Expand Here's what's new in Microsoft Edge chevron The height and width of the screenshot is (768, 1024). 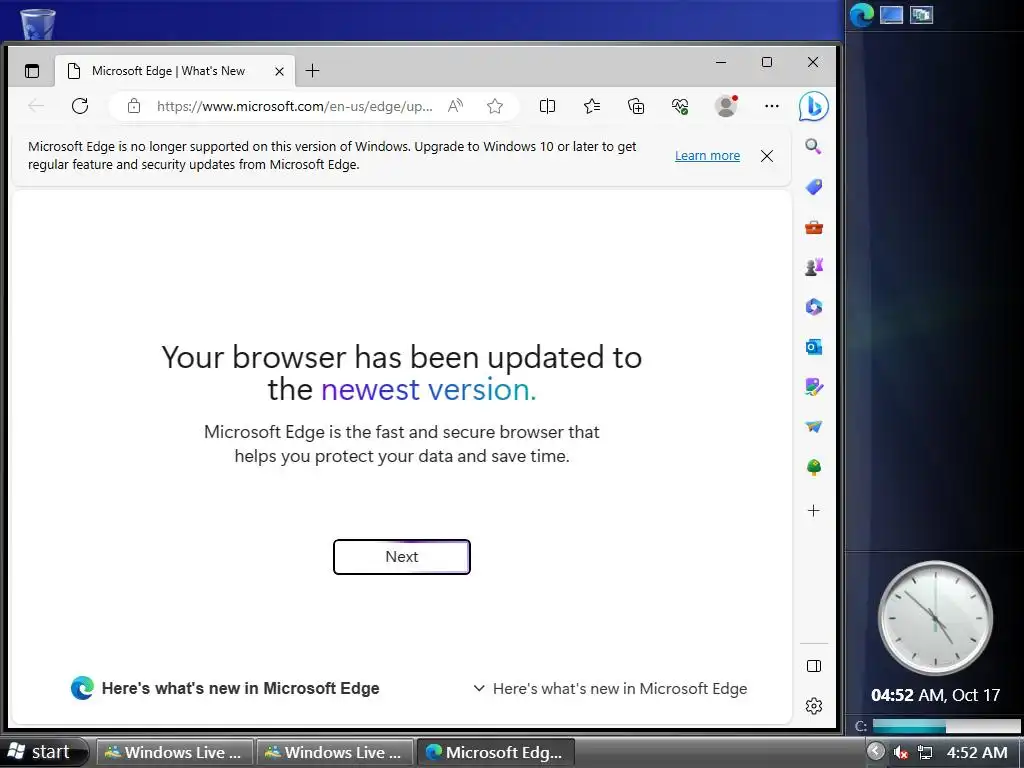tap(479, 688)
